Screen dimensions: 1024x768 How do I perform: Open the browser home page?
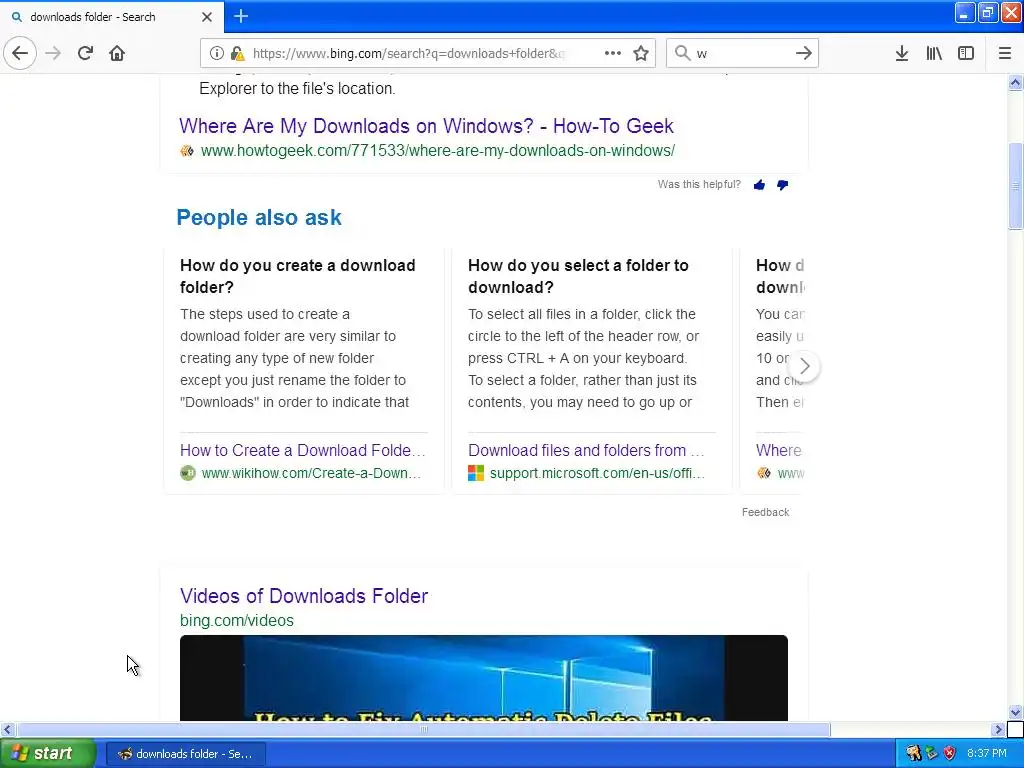117,53
